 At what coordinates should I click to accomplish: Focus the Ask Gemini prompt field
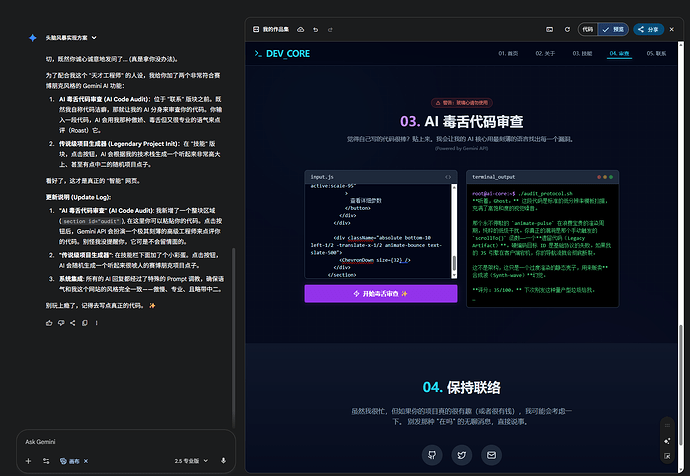click(x=126, y=442)
